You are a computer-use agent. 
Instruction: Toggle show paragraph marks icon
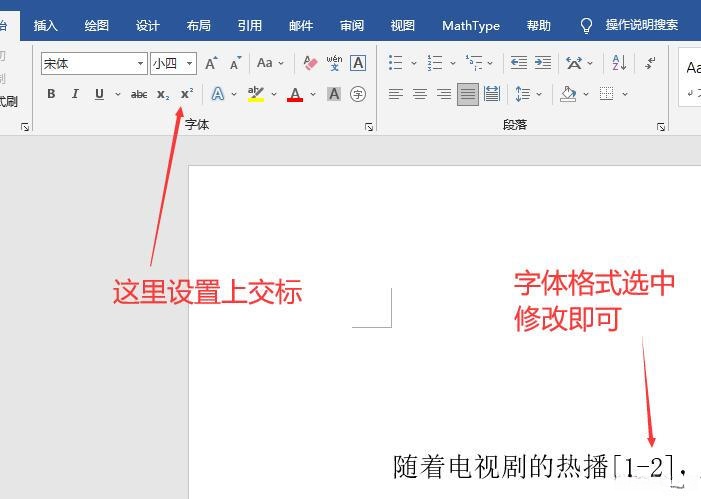650,63
